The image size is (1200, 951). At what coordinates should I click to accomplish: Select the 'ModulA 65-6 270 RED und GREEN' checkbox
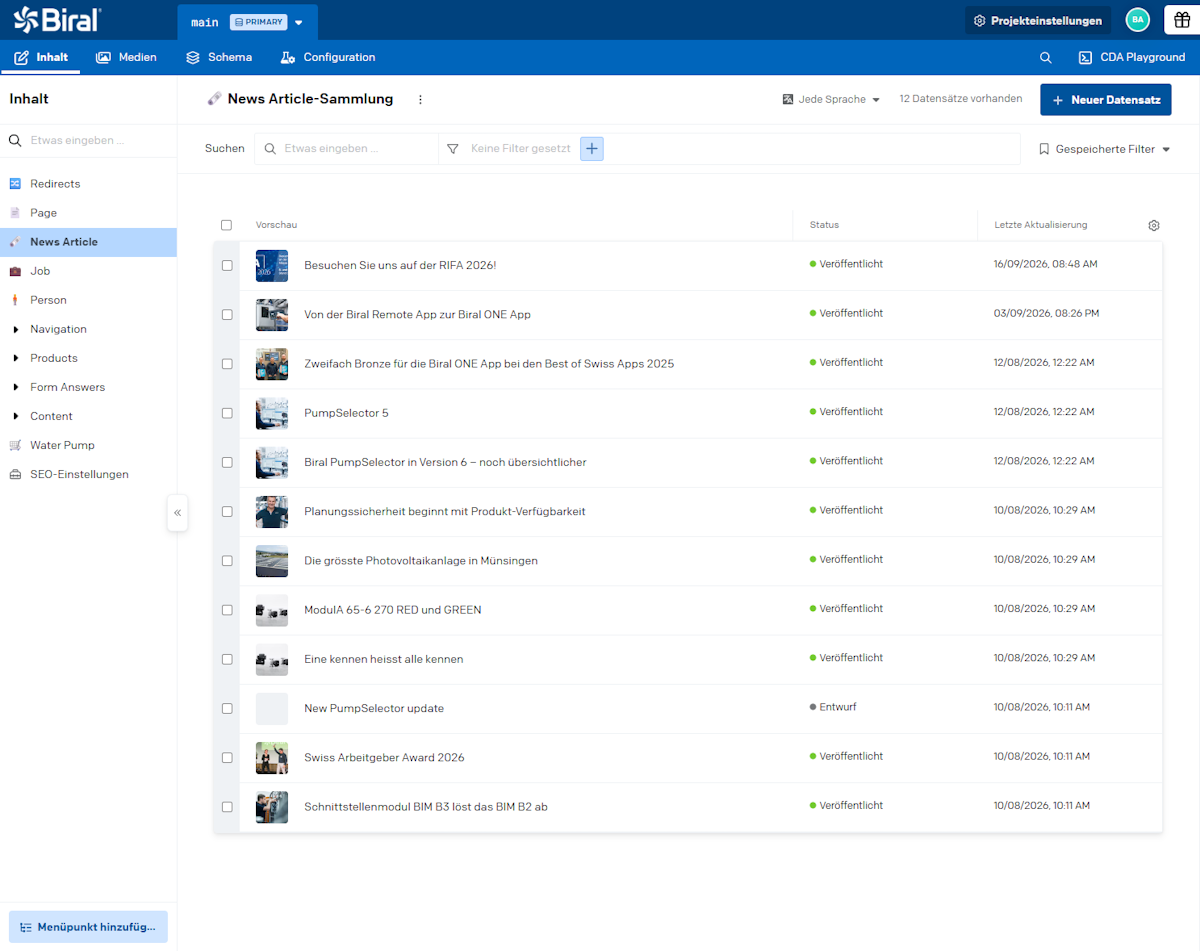tap(227, 610)
